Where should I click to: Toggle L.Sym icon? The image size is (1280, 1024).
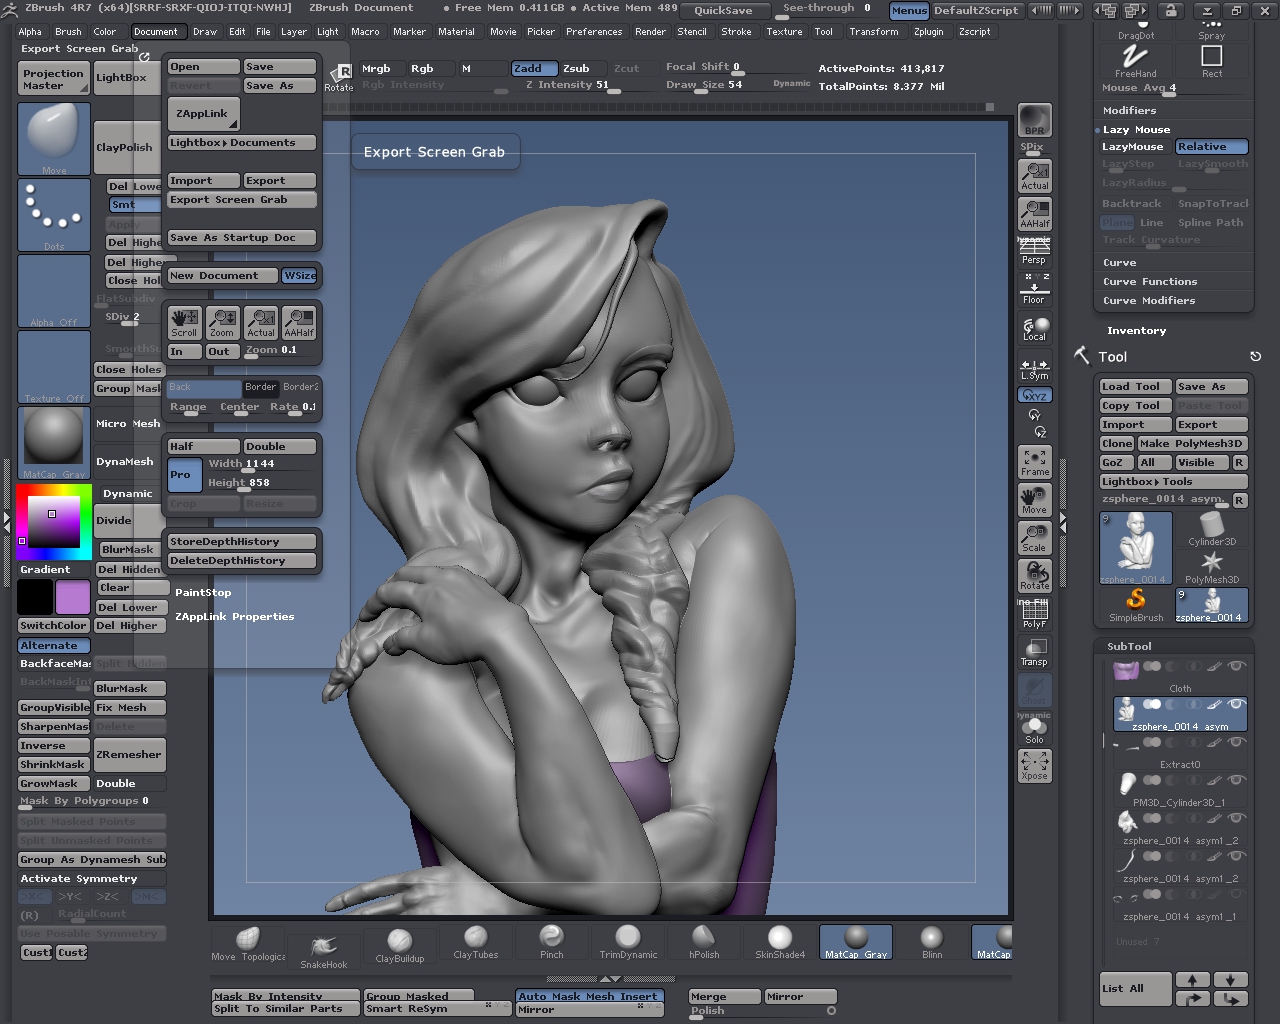(x=1034, y=368)
